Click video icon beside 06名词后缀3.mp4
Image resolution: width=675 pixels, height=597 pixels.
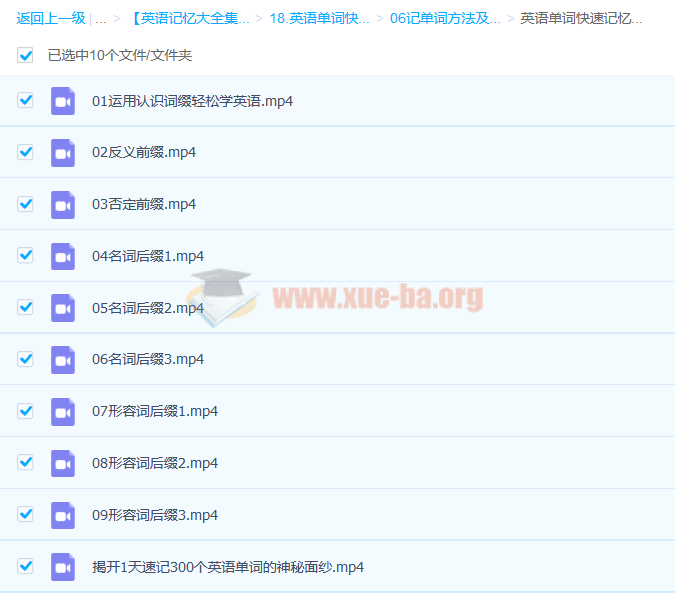click(63, 360)
